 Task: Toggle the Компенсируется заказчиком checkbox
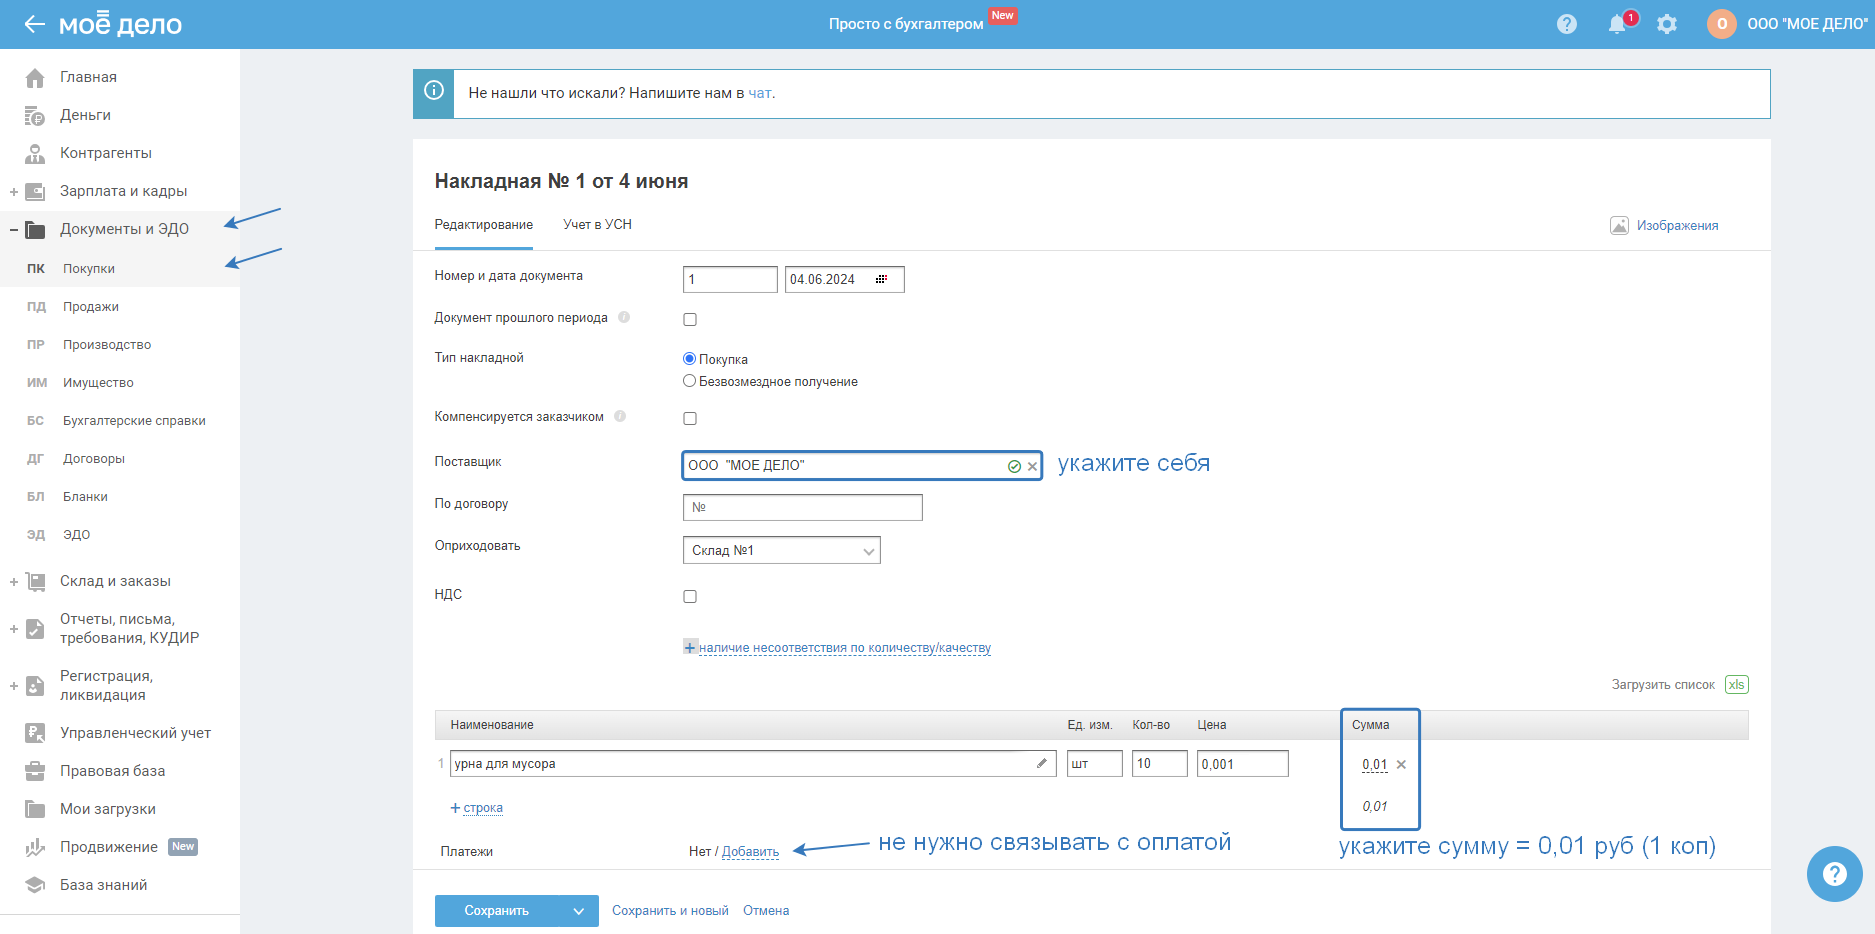pos(690,418)
